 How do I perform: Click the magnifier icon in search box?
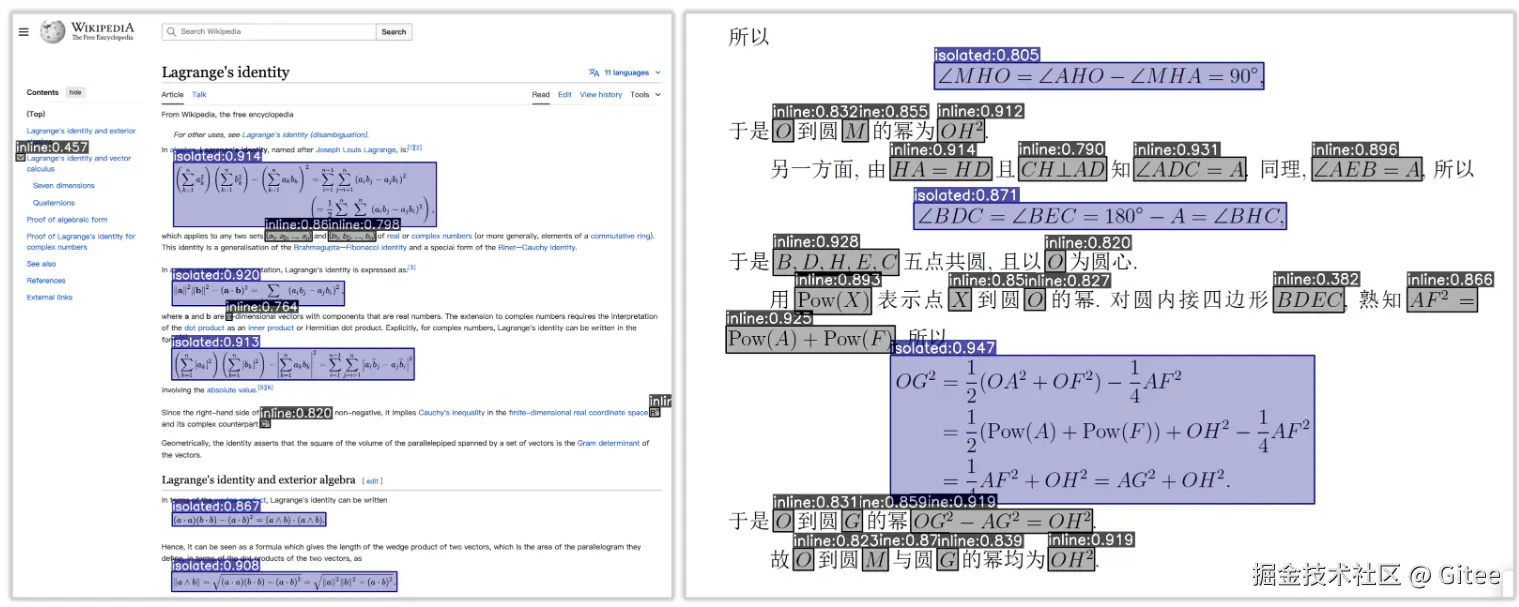point(172,32)
